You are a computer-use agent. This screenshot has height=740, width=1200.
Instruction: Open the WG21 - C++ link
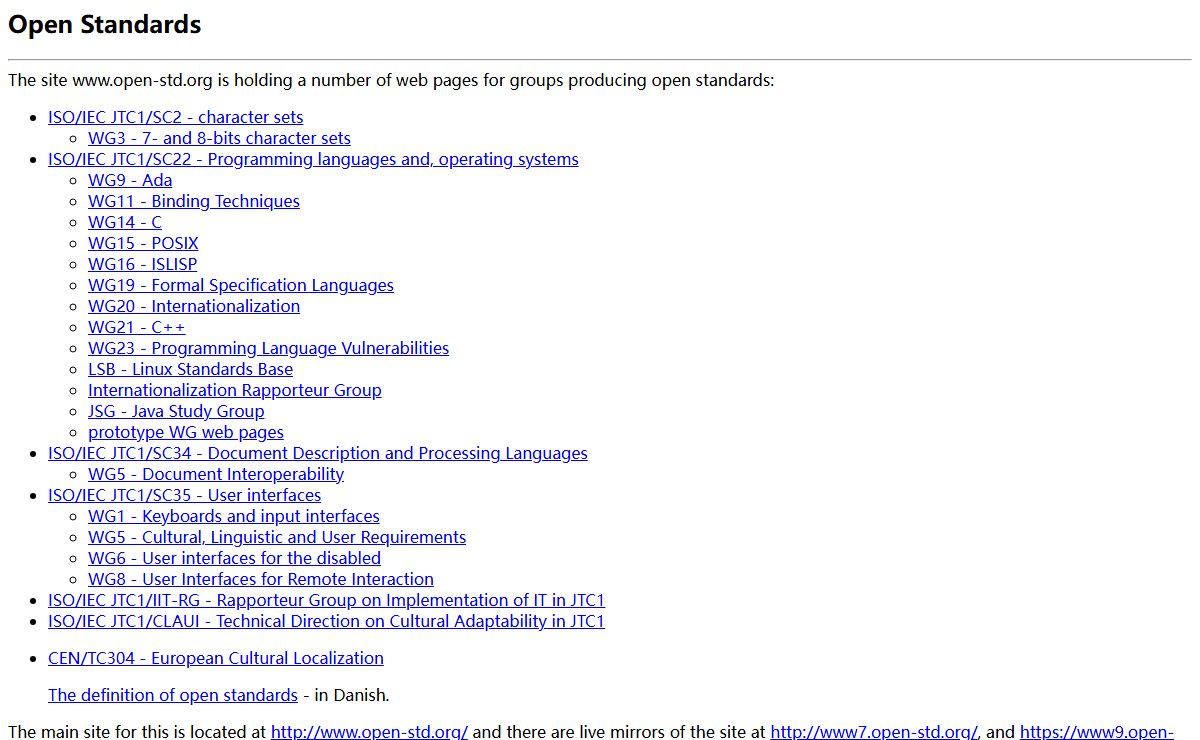click(x=136, y=327)
